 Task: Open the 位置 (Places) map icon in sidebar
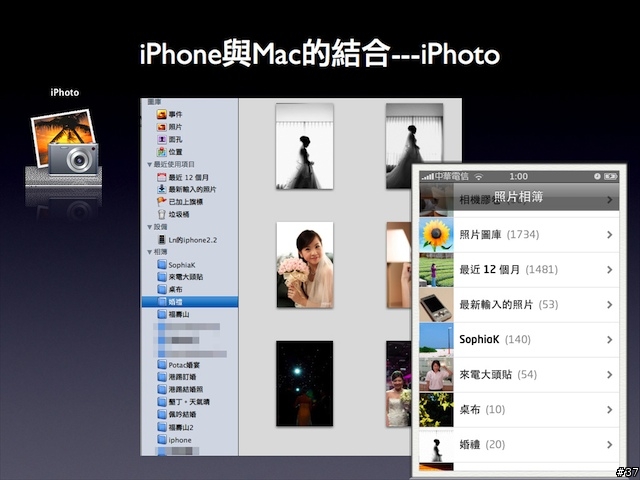pos(162,152)
